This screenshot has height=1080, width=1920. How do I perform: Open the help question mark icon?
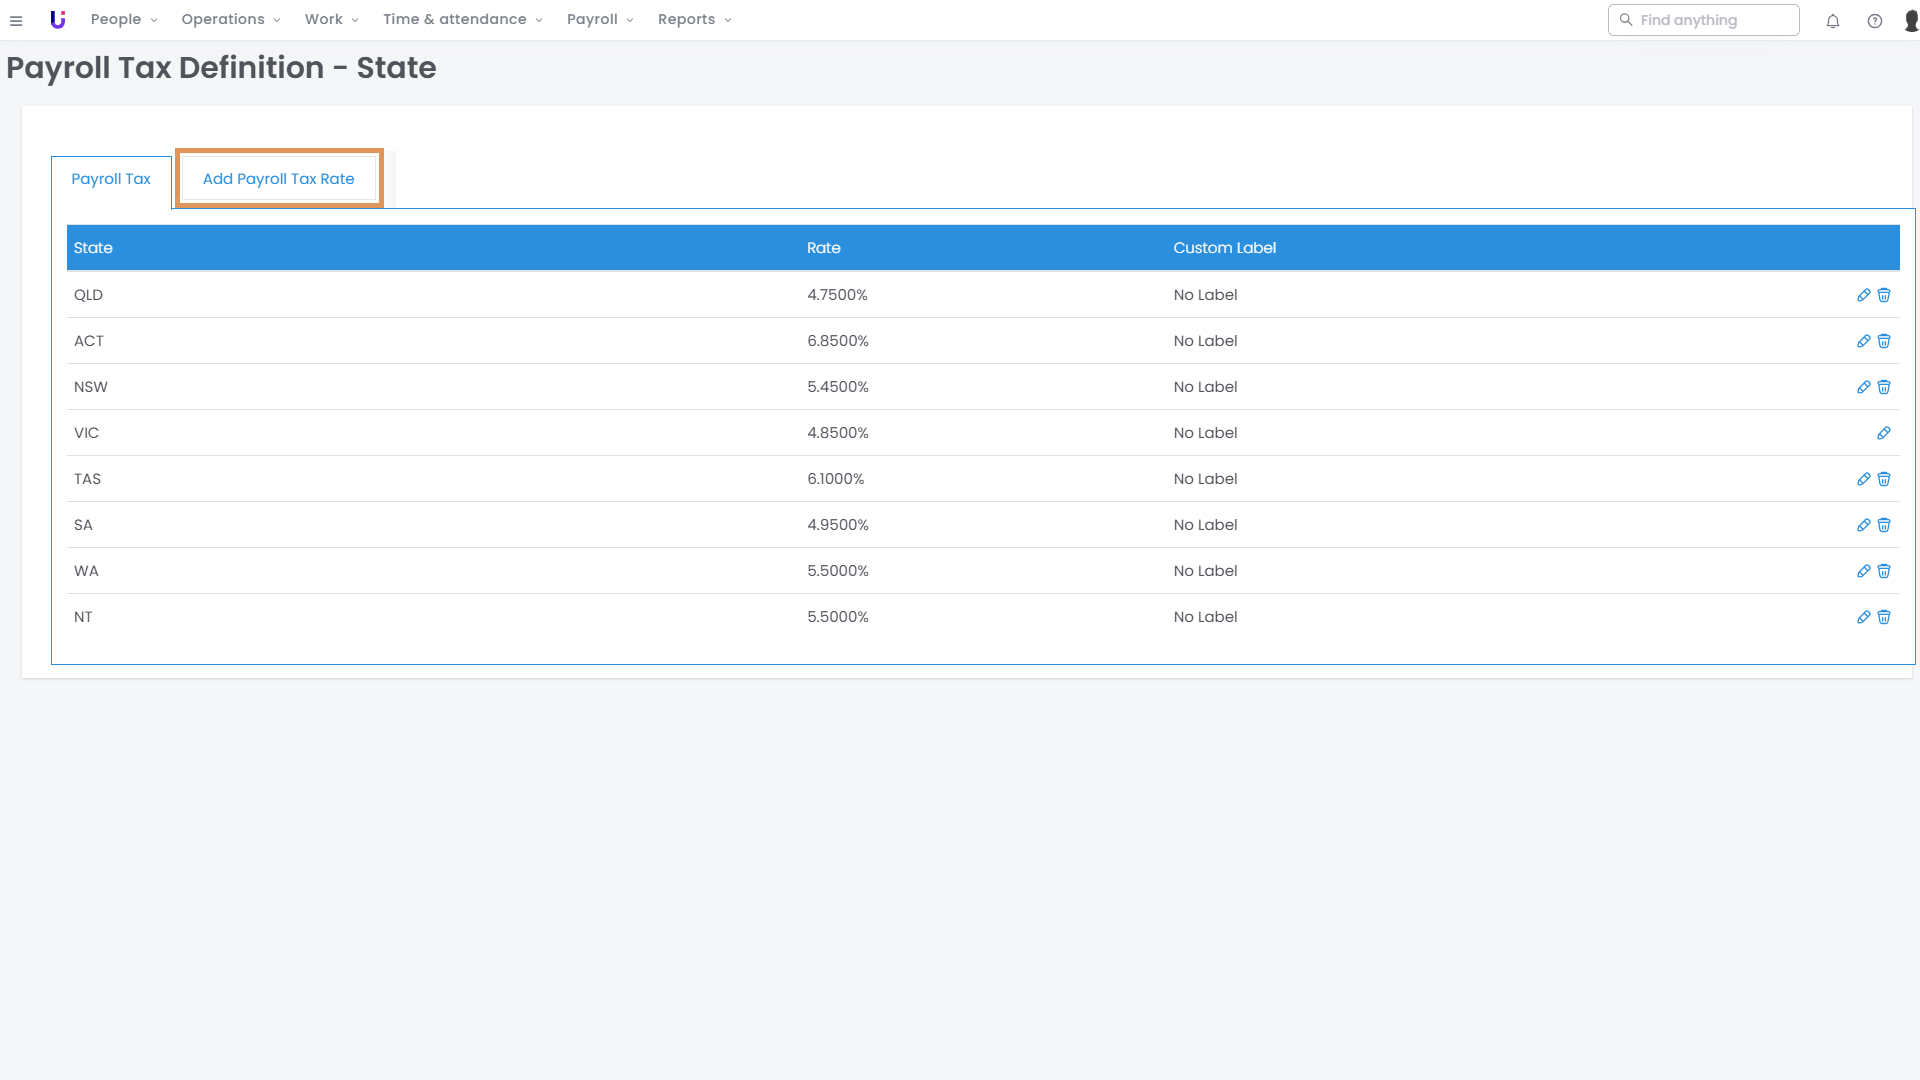(1875, 21)
